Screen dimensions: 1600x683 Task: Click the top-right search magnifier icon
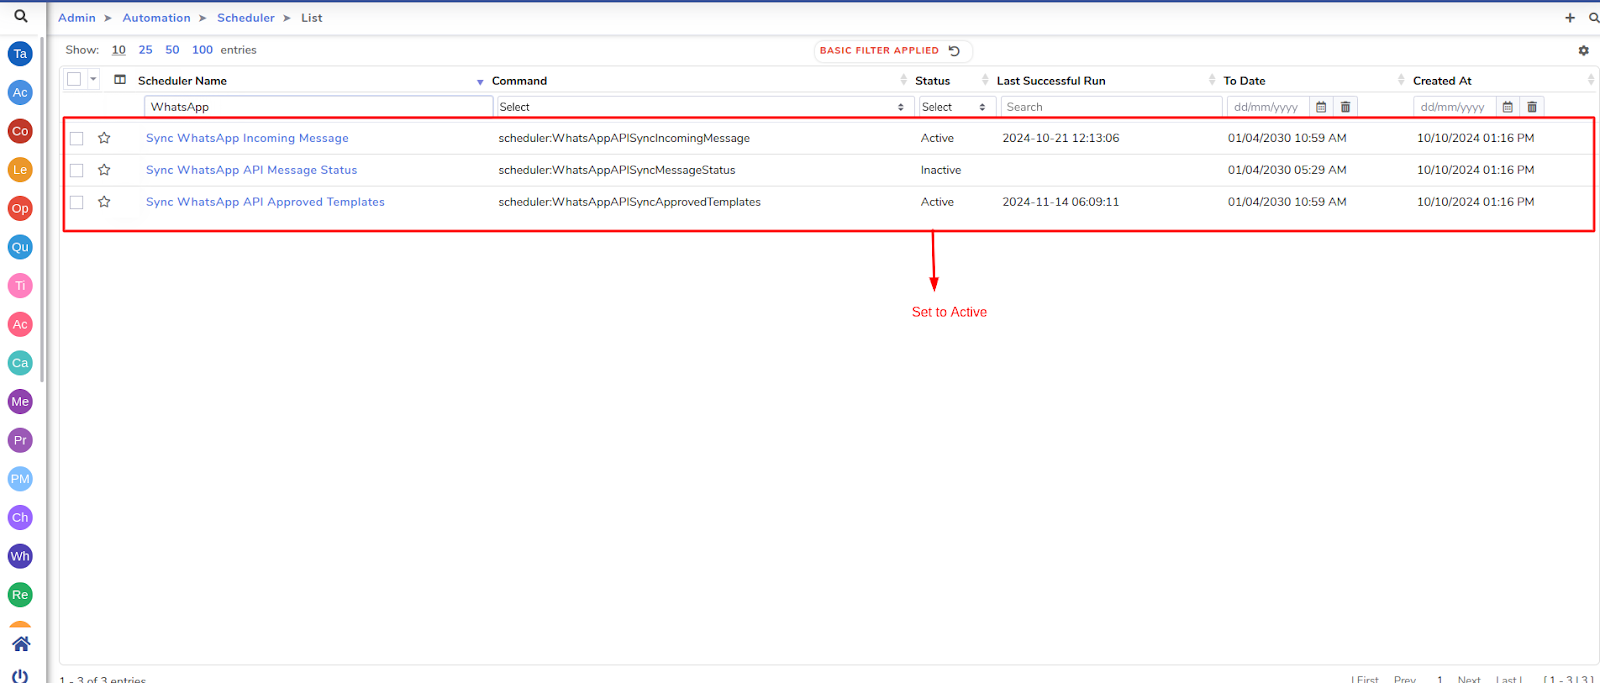tap(1594, 18)
